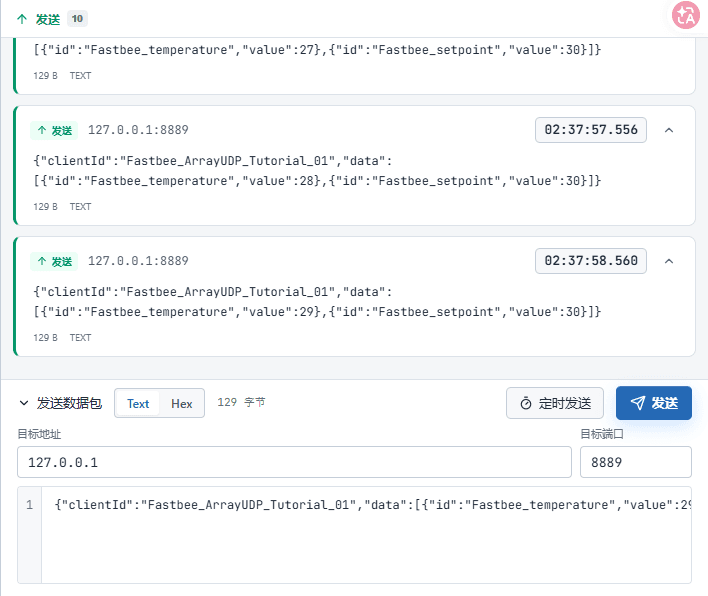Click timestamp 02:37:58.560
The image size is (708, 596).
click(591, 261)
